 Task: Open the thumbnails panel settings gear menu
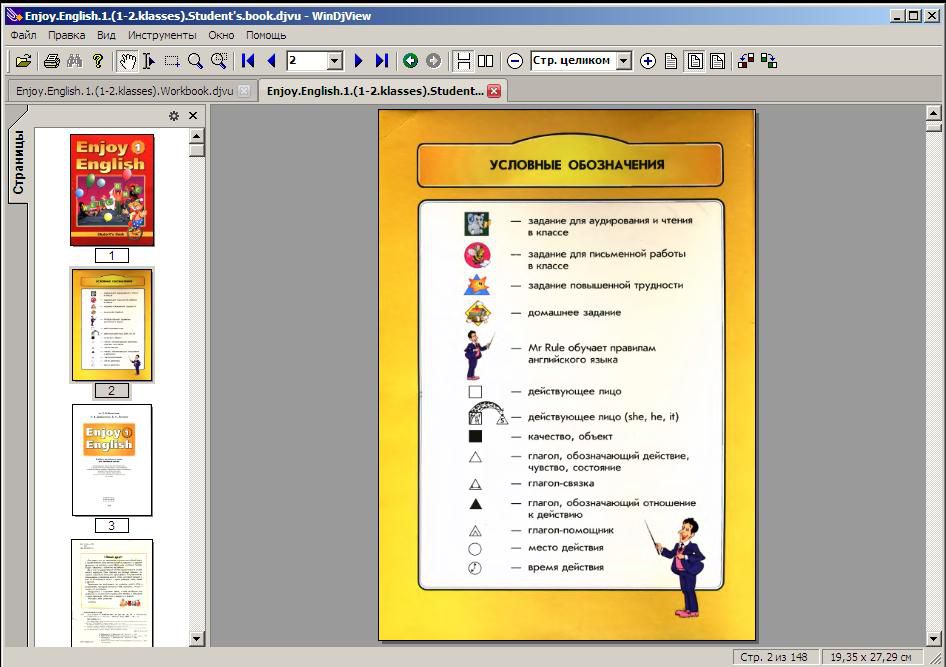pos(174,116)
